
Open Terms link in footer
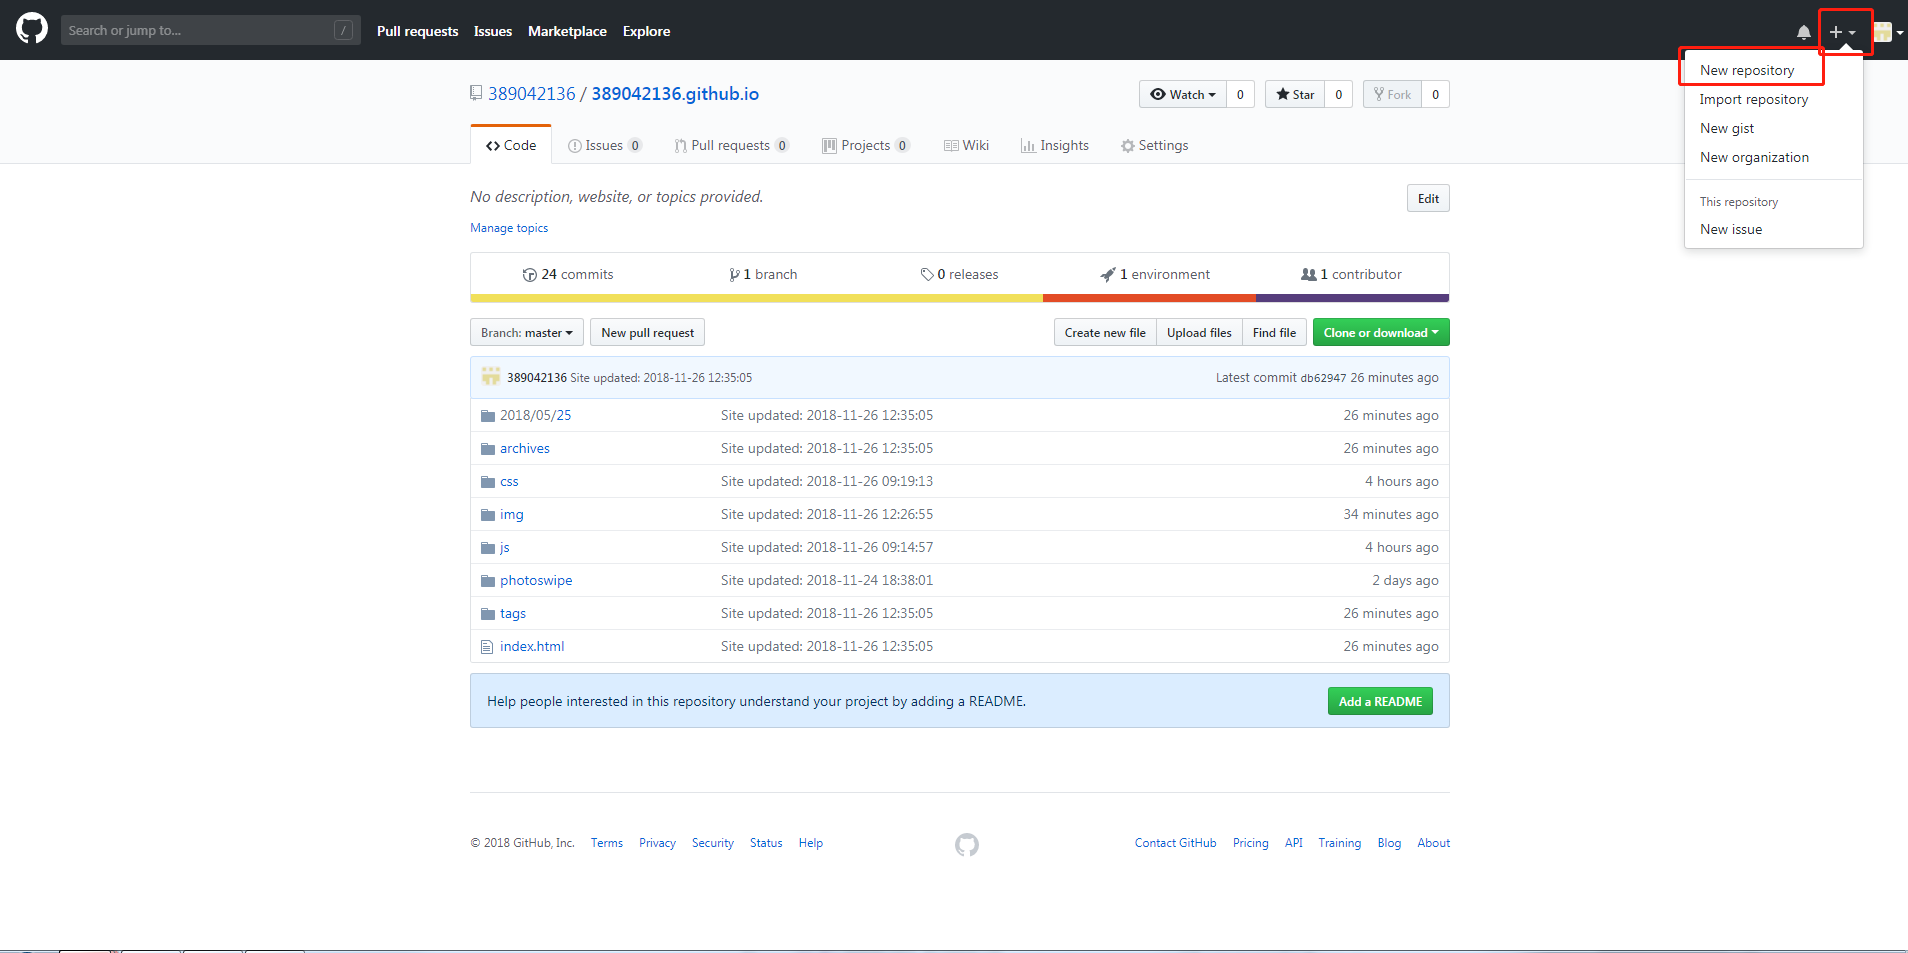click(607, 843)
